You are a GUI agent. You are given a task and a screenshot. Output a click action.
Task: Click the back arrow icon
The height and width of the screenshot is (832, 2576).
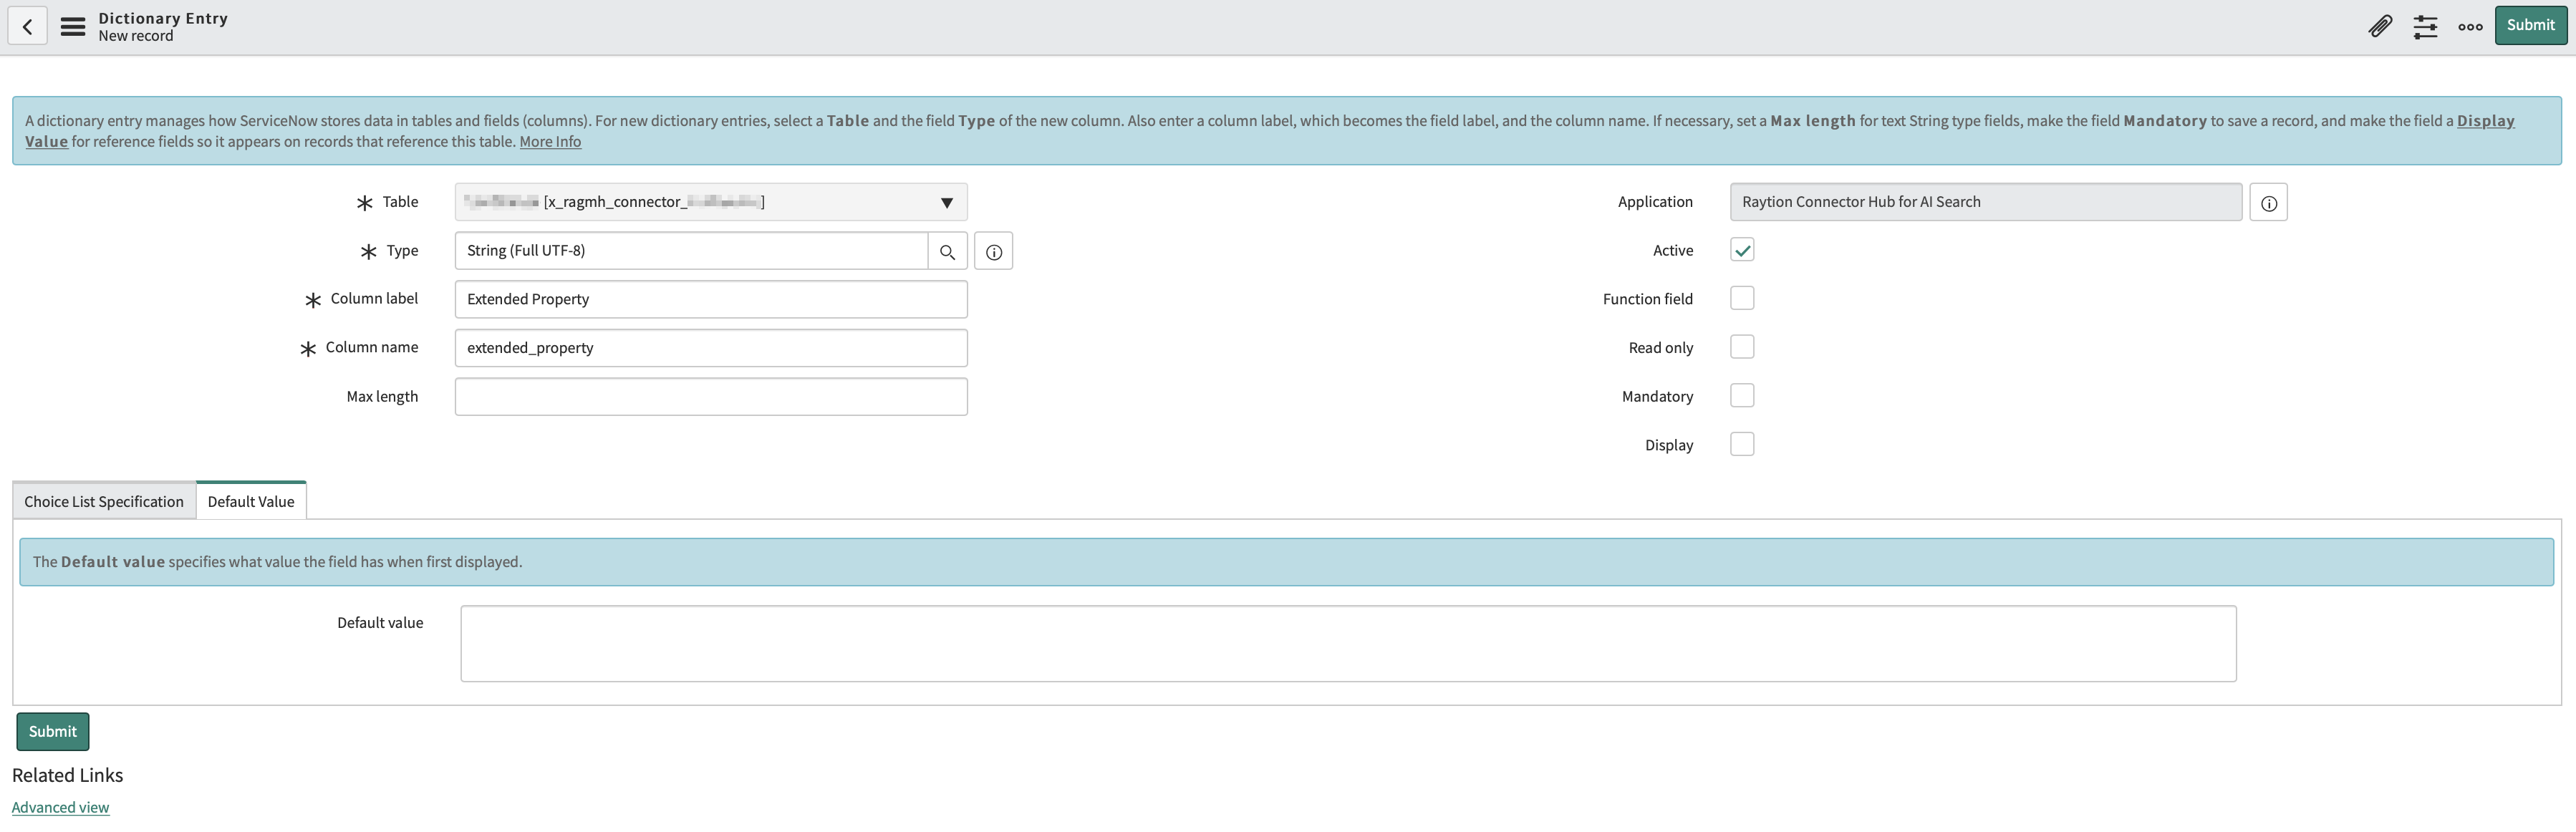pyautogui.click(x=27, y=26)
